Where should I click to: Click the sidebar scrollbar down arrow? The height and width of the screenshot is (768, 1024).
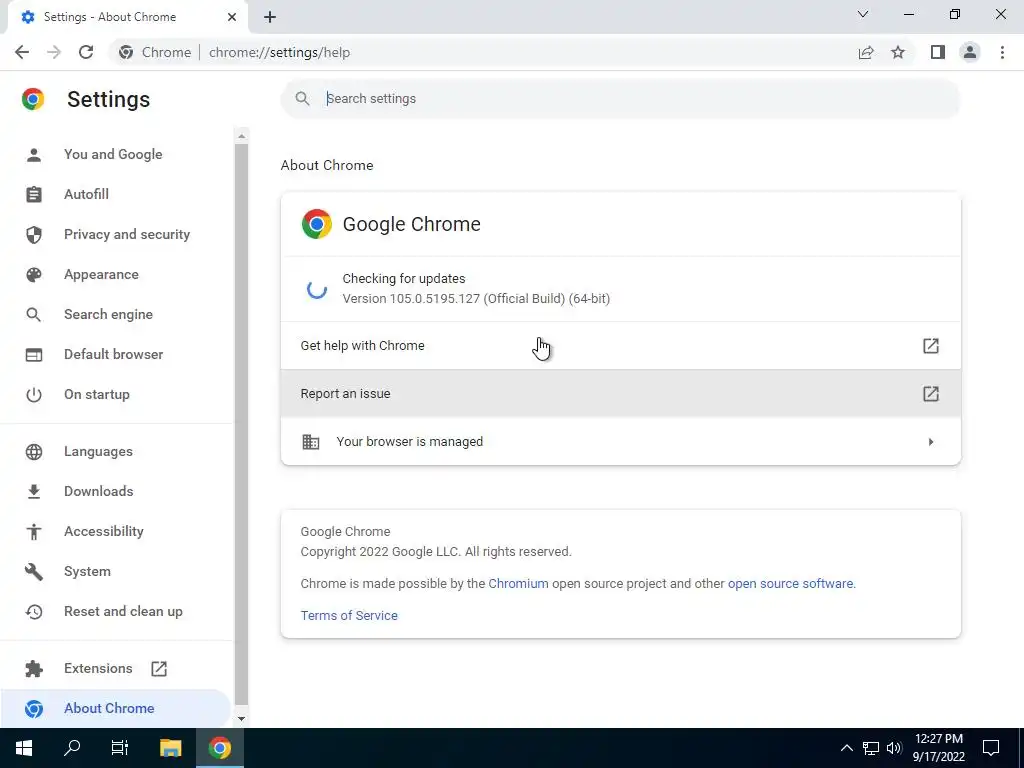(x=242, y=718)
